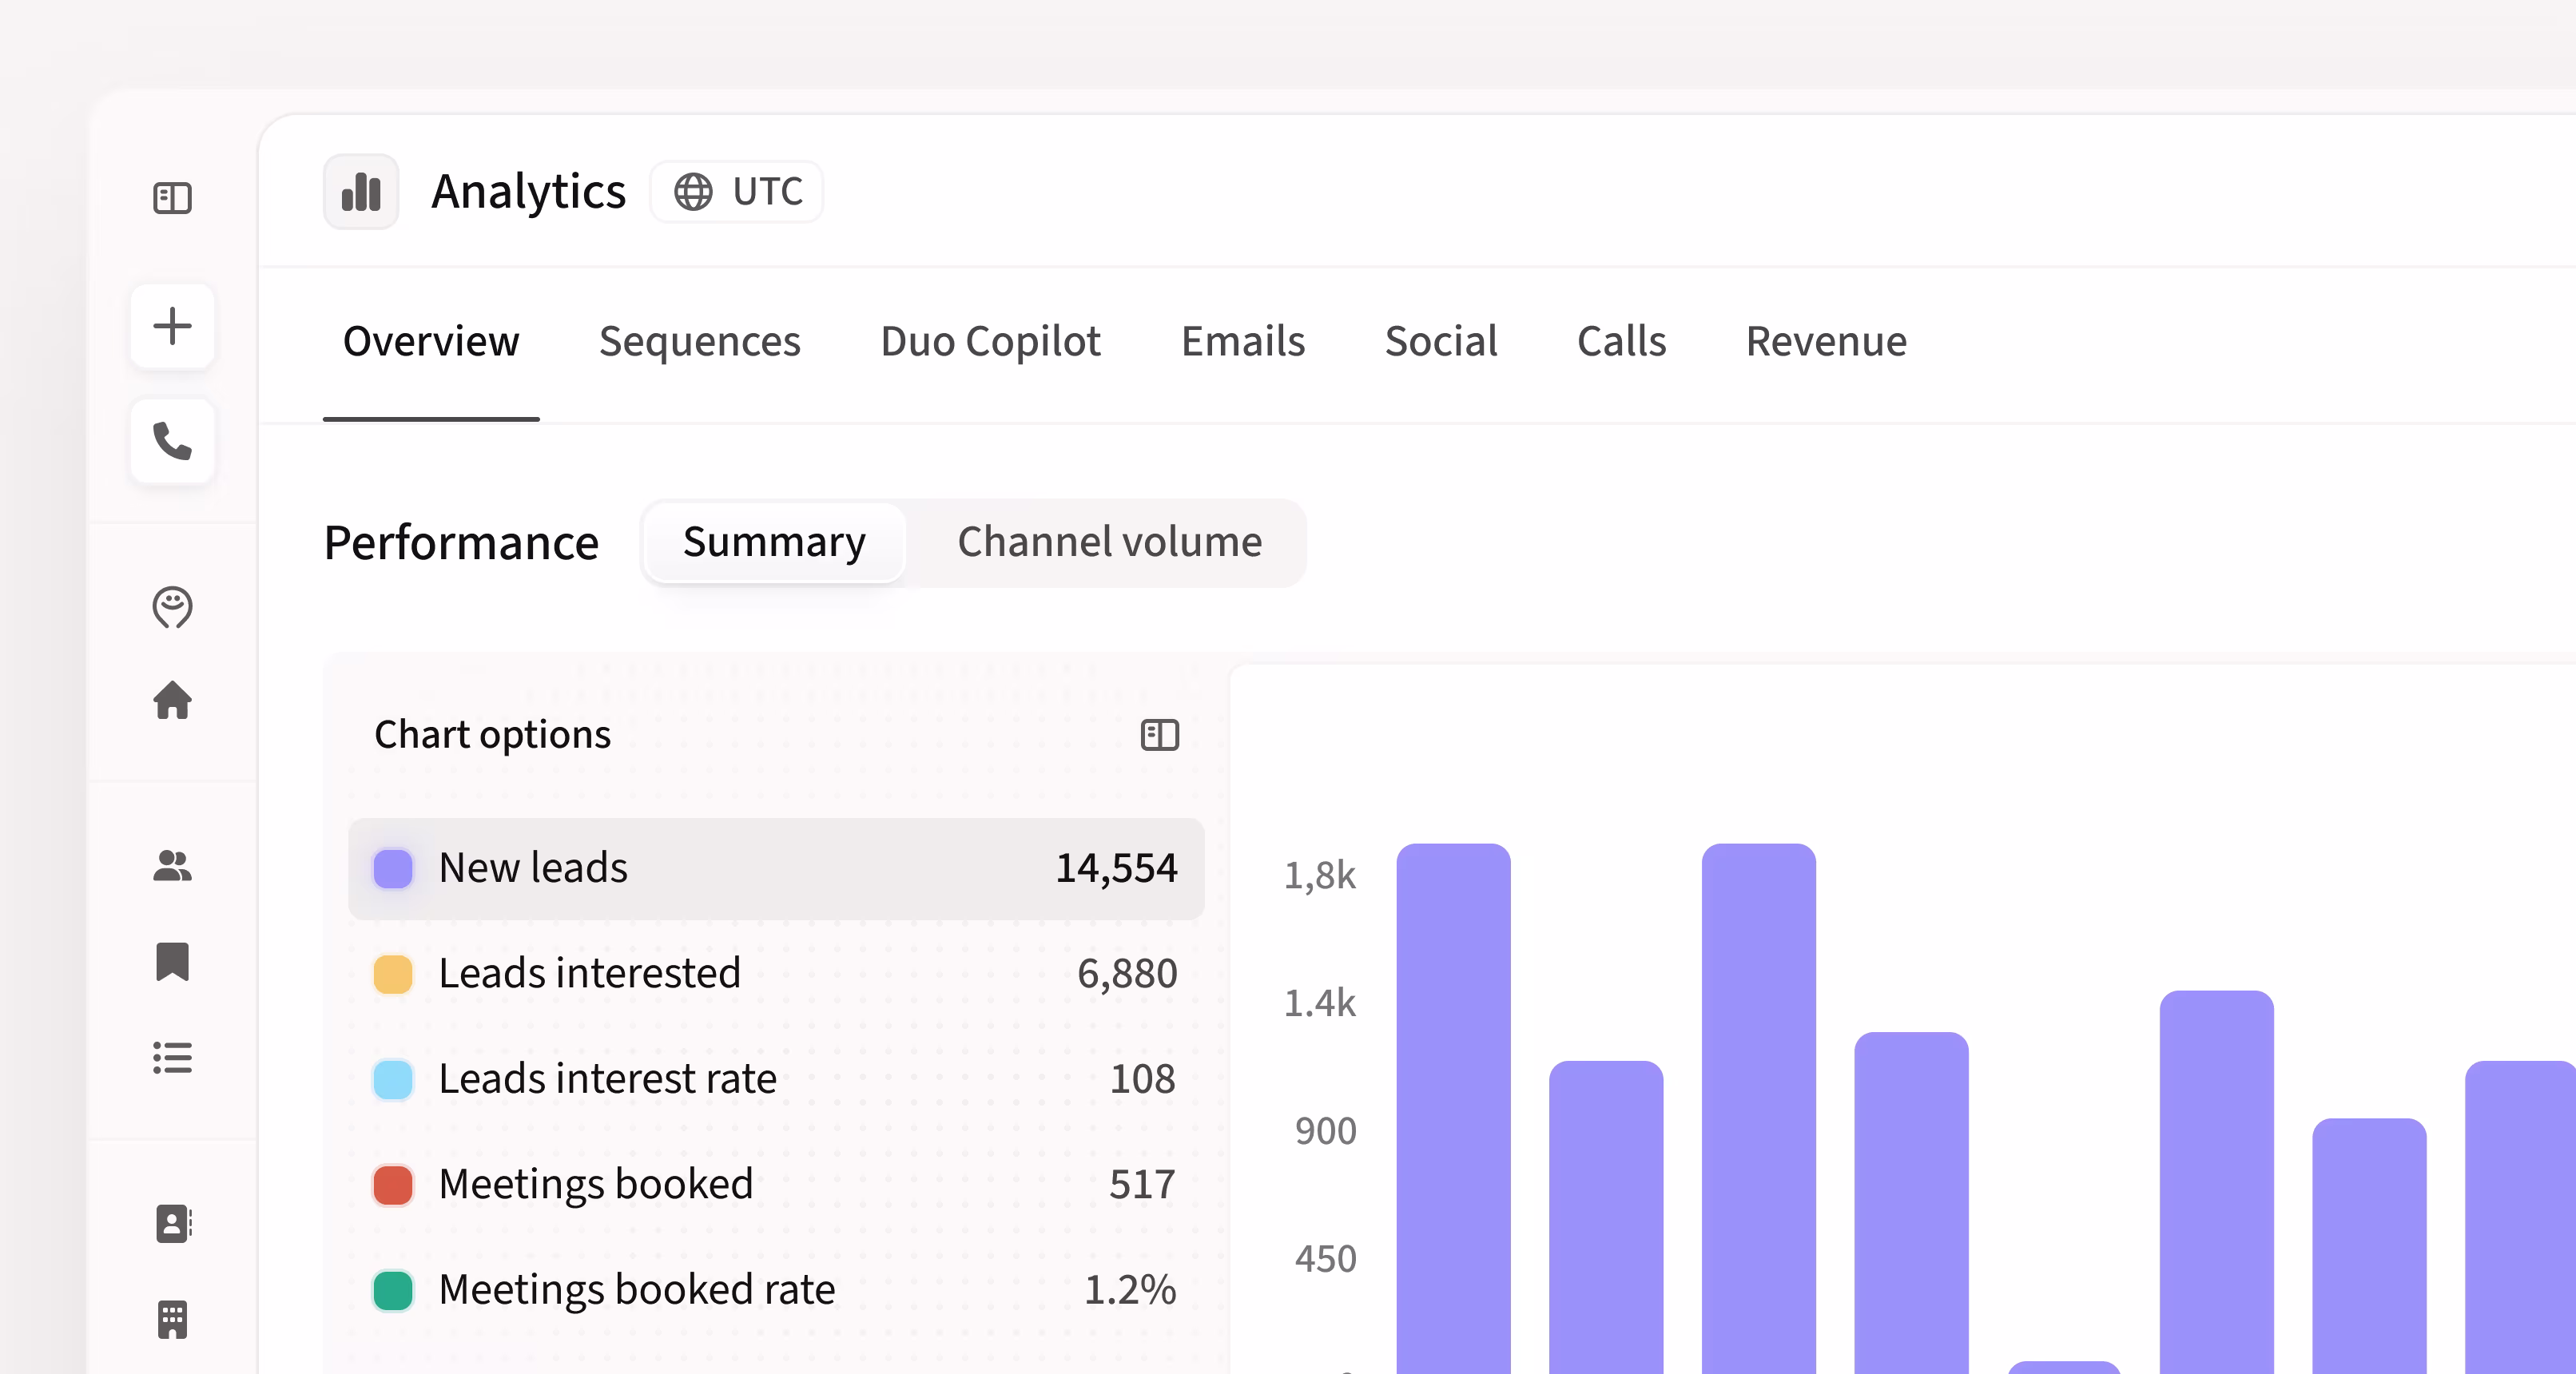Click the Analytics bar chart icon
This screenshot has height=1374, width=2576.
coord(361,191)
